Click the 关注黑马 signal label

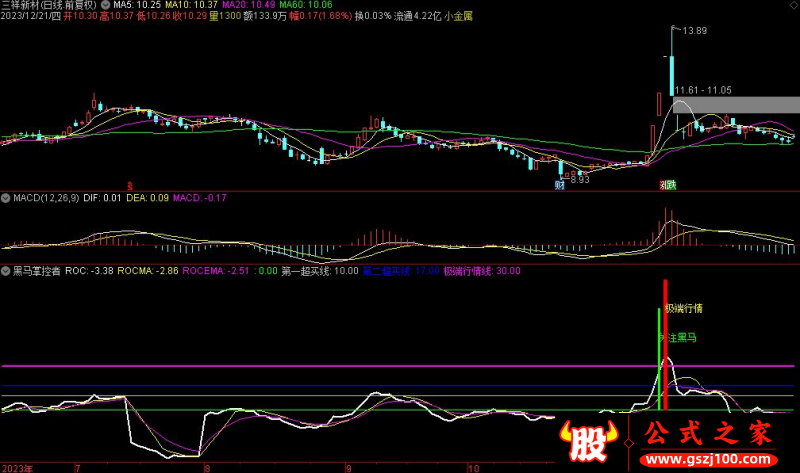(679, 337)
